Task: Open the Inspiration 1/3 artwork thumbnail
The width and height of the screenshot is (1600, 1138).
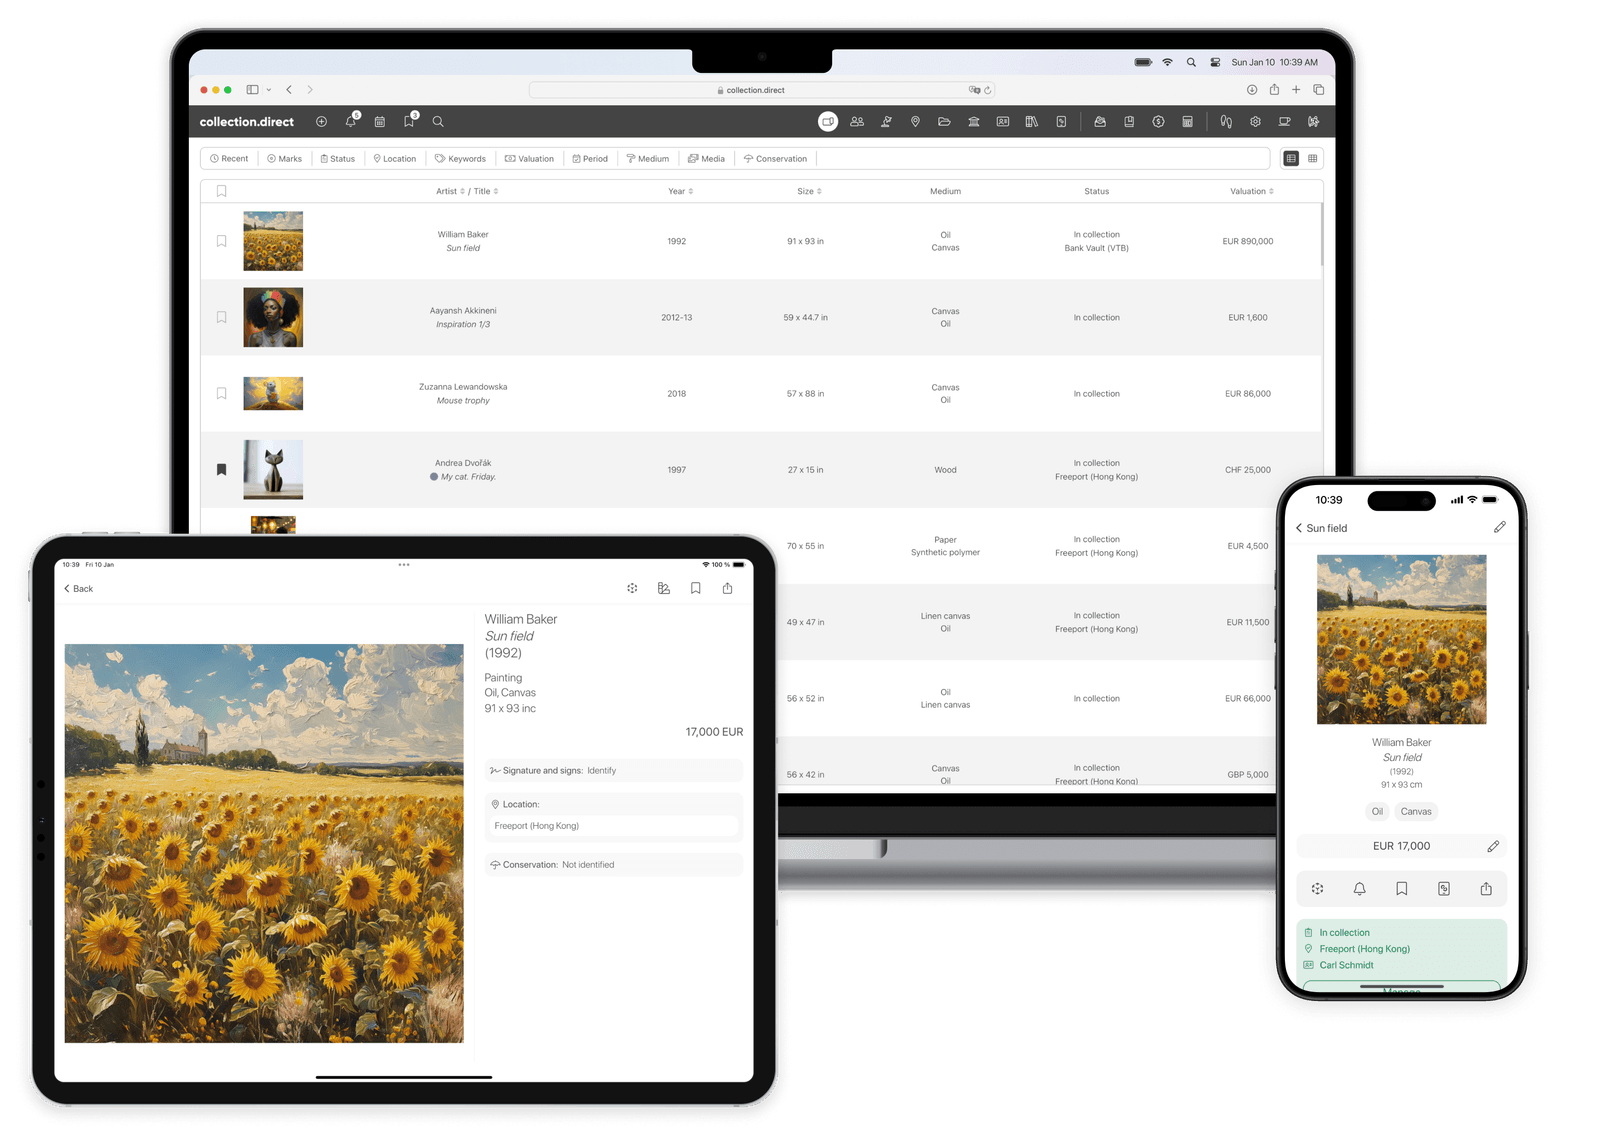Action: (273, 318)
